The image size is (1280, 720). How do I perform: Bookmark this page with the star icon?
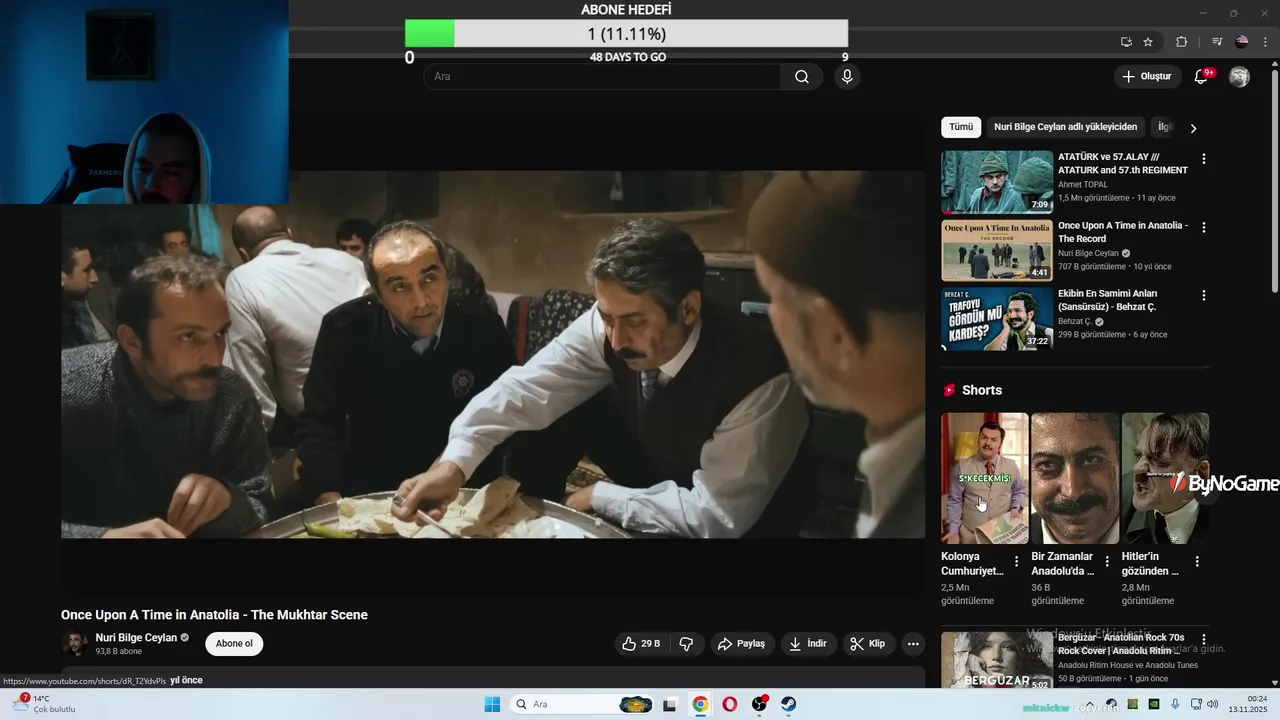tap(1148, 42)
